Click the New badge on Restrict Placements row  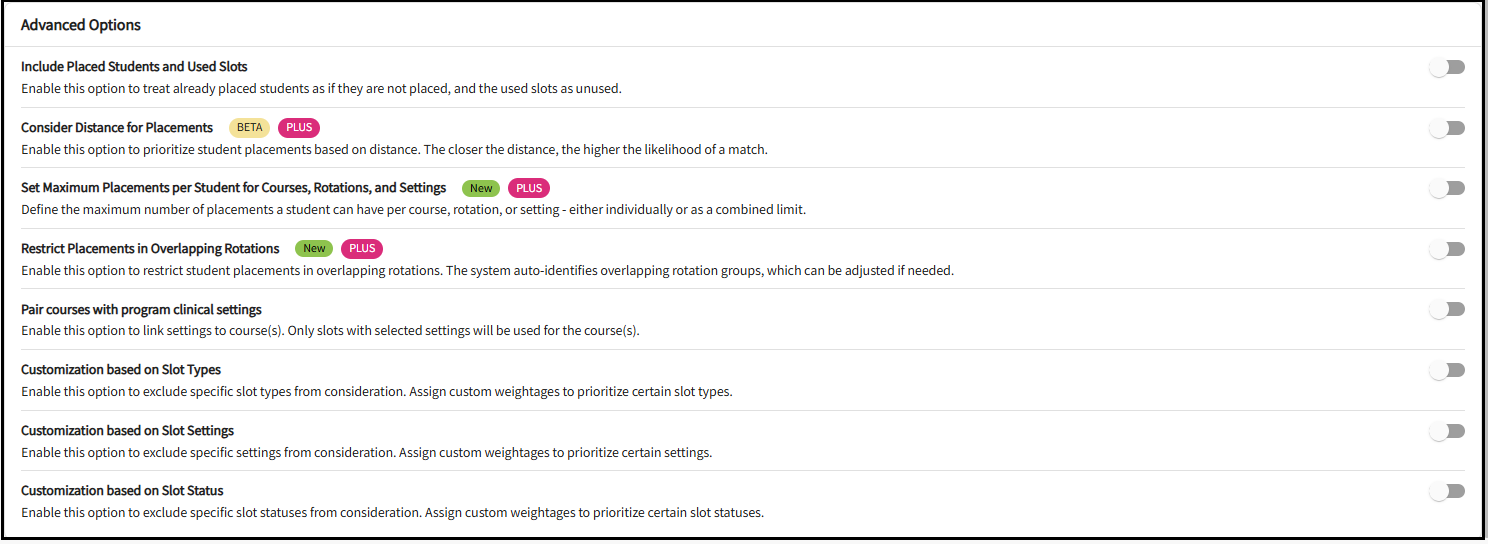click(x=314, y=249)
